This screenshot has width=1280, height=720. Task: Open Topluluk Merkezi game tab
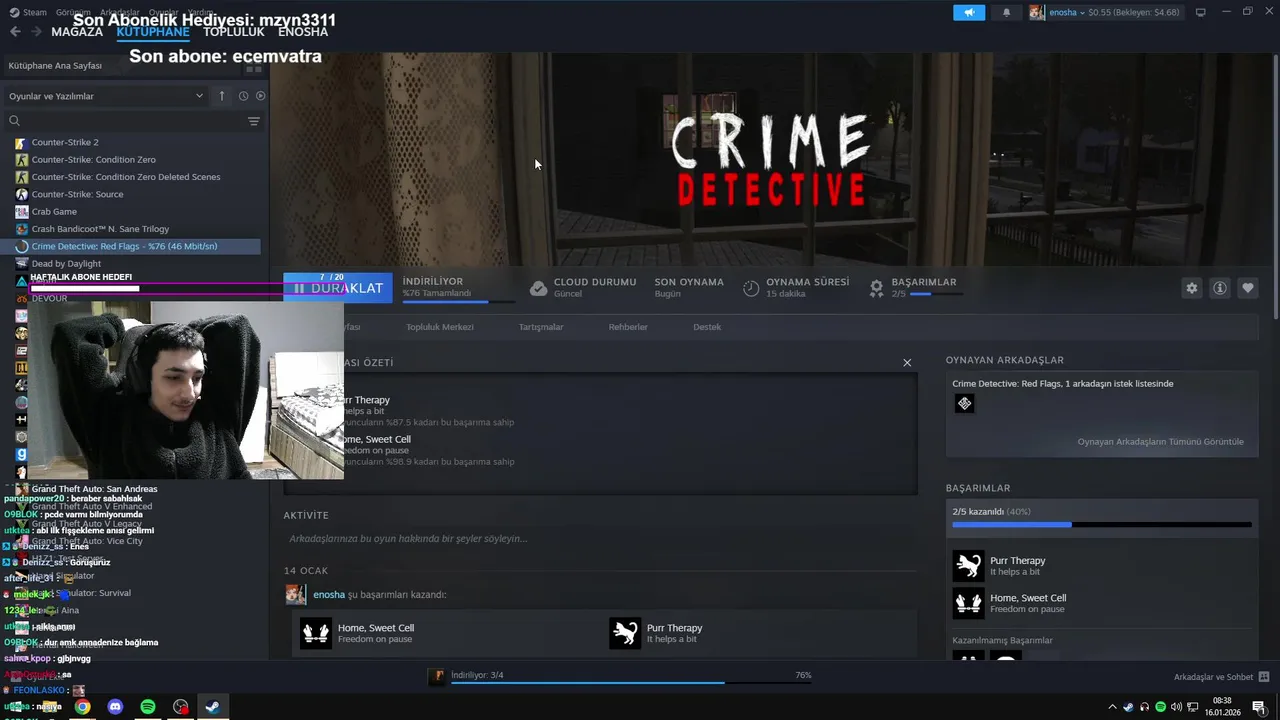coord(440,327)
